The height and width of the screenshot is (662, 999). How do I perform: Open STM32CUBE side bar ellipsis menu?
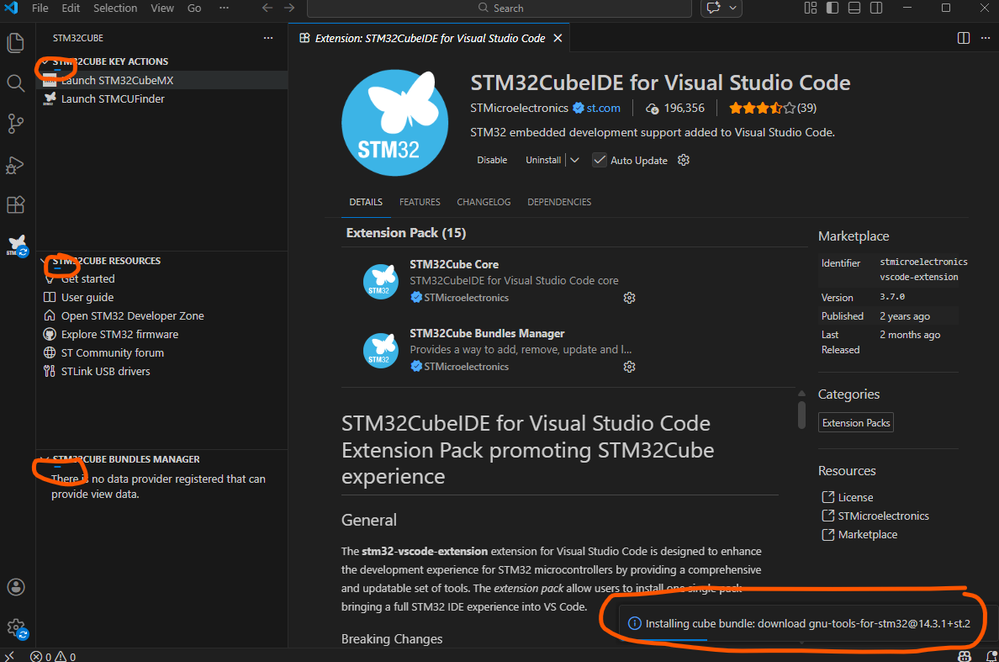tap(268, 38)
